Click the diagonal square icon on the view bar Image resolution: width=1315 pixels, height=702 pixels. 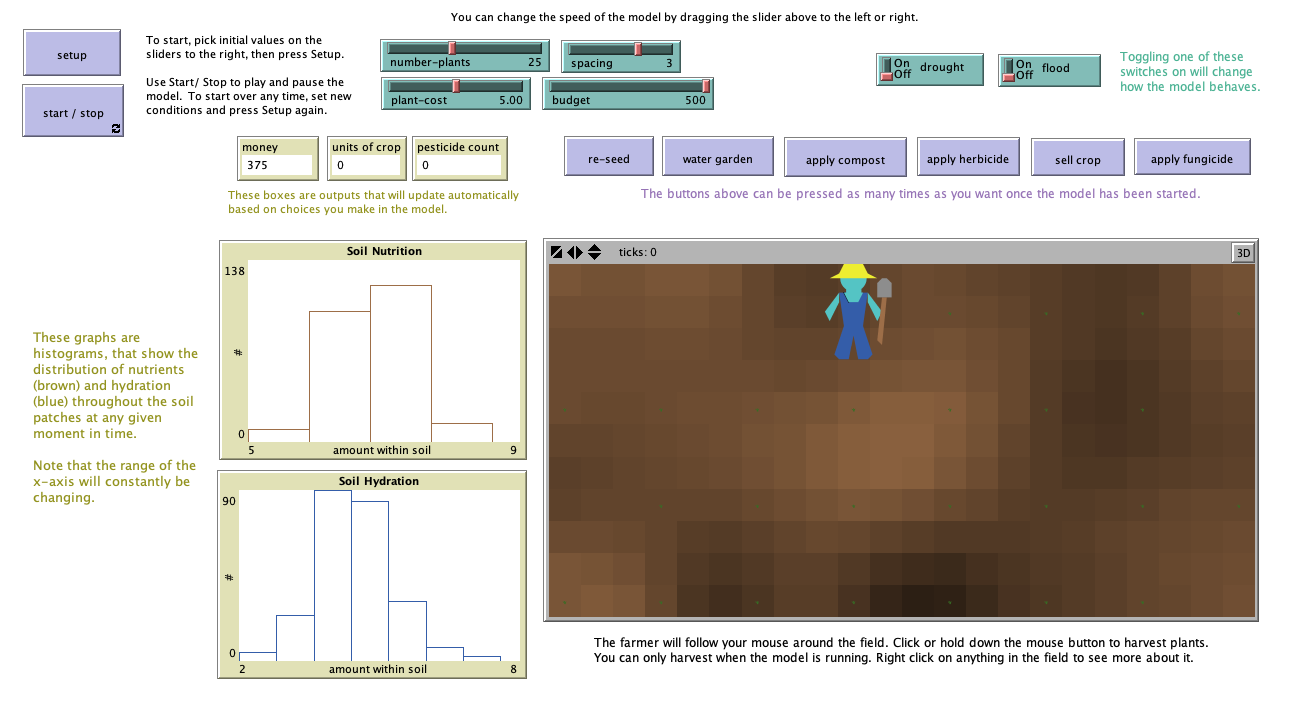click(557, 252)
